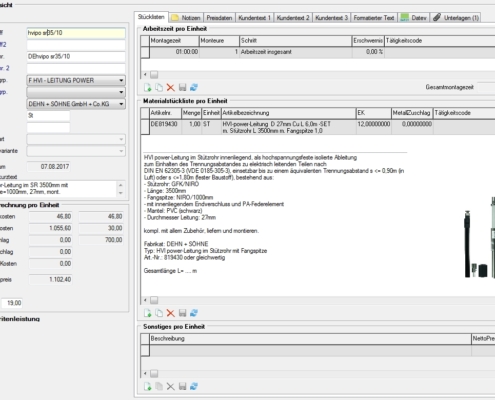This screenshot has height=400, width=495.
Task: Delete row red X in Arbeitszeit toolbar
Action: click(171, 88)
